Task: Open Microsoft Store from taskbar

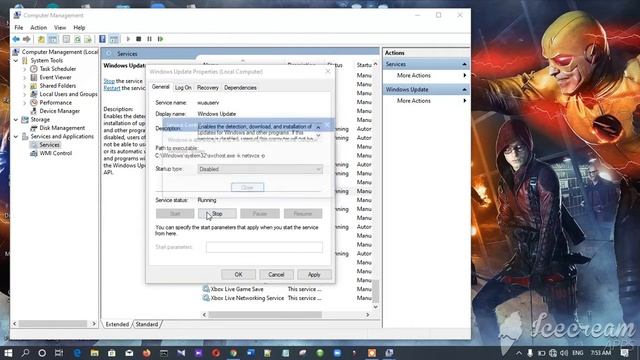Action: click(x=111, y=353)
